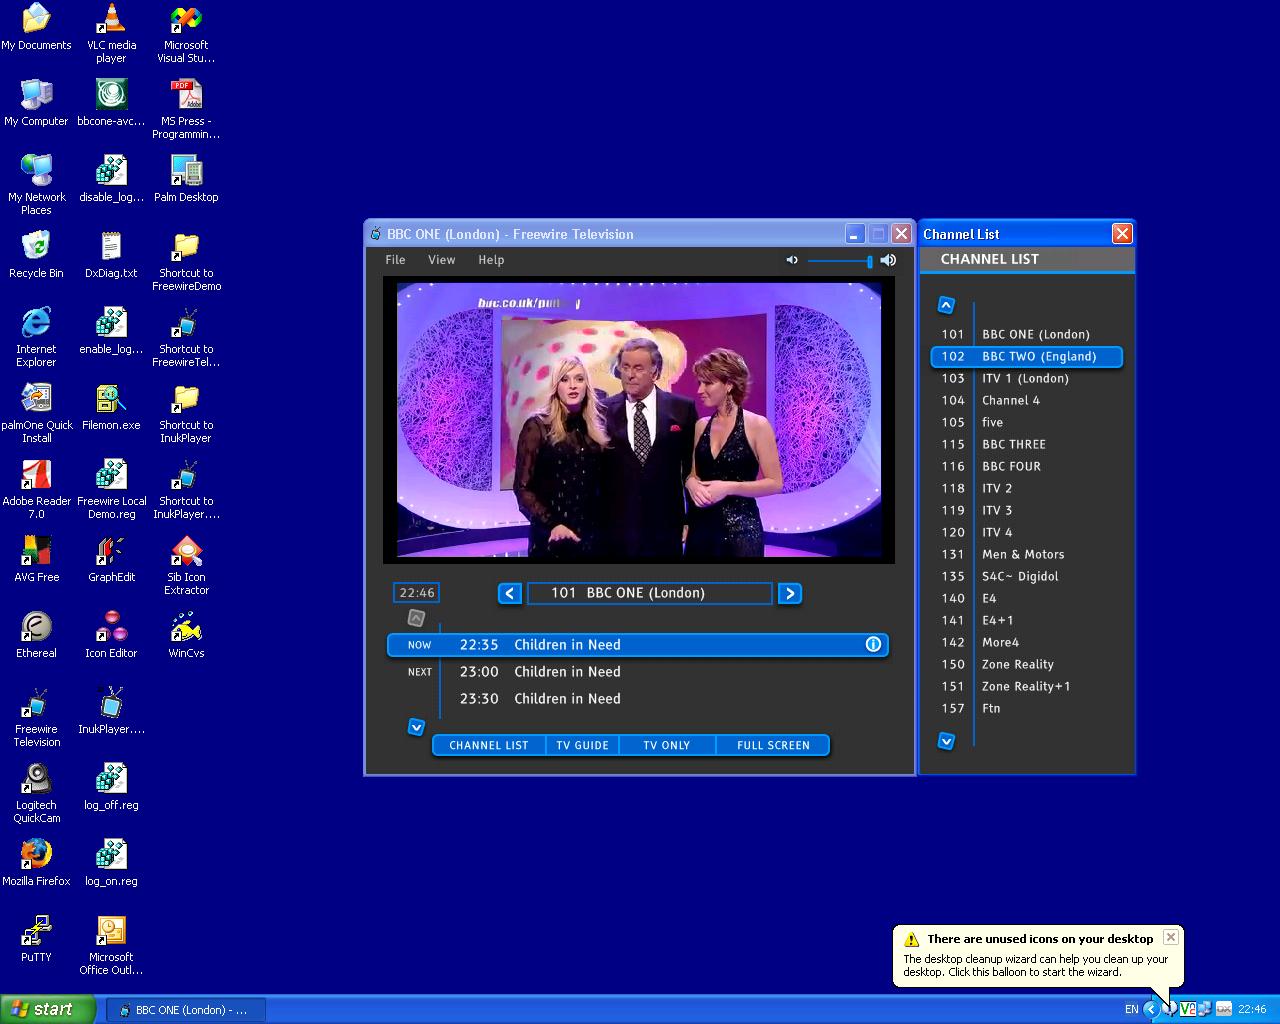Click the TV video preview area

[639, 420]
